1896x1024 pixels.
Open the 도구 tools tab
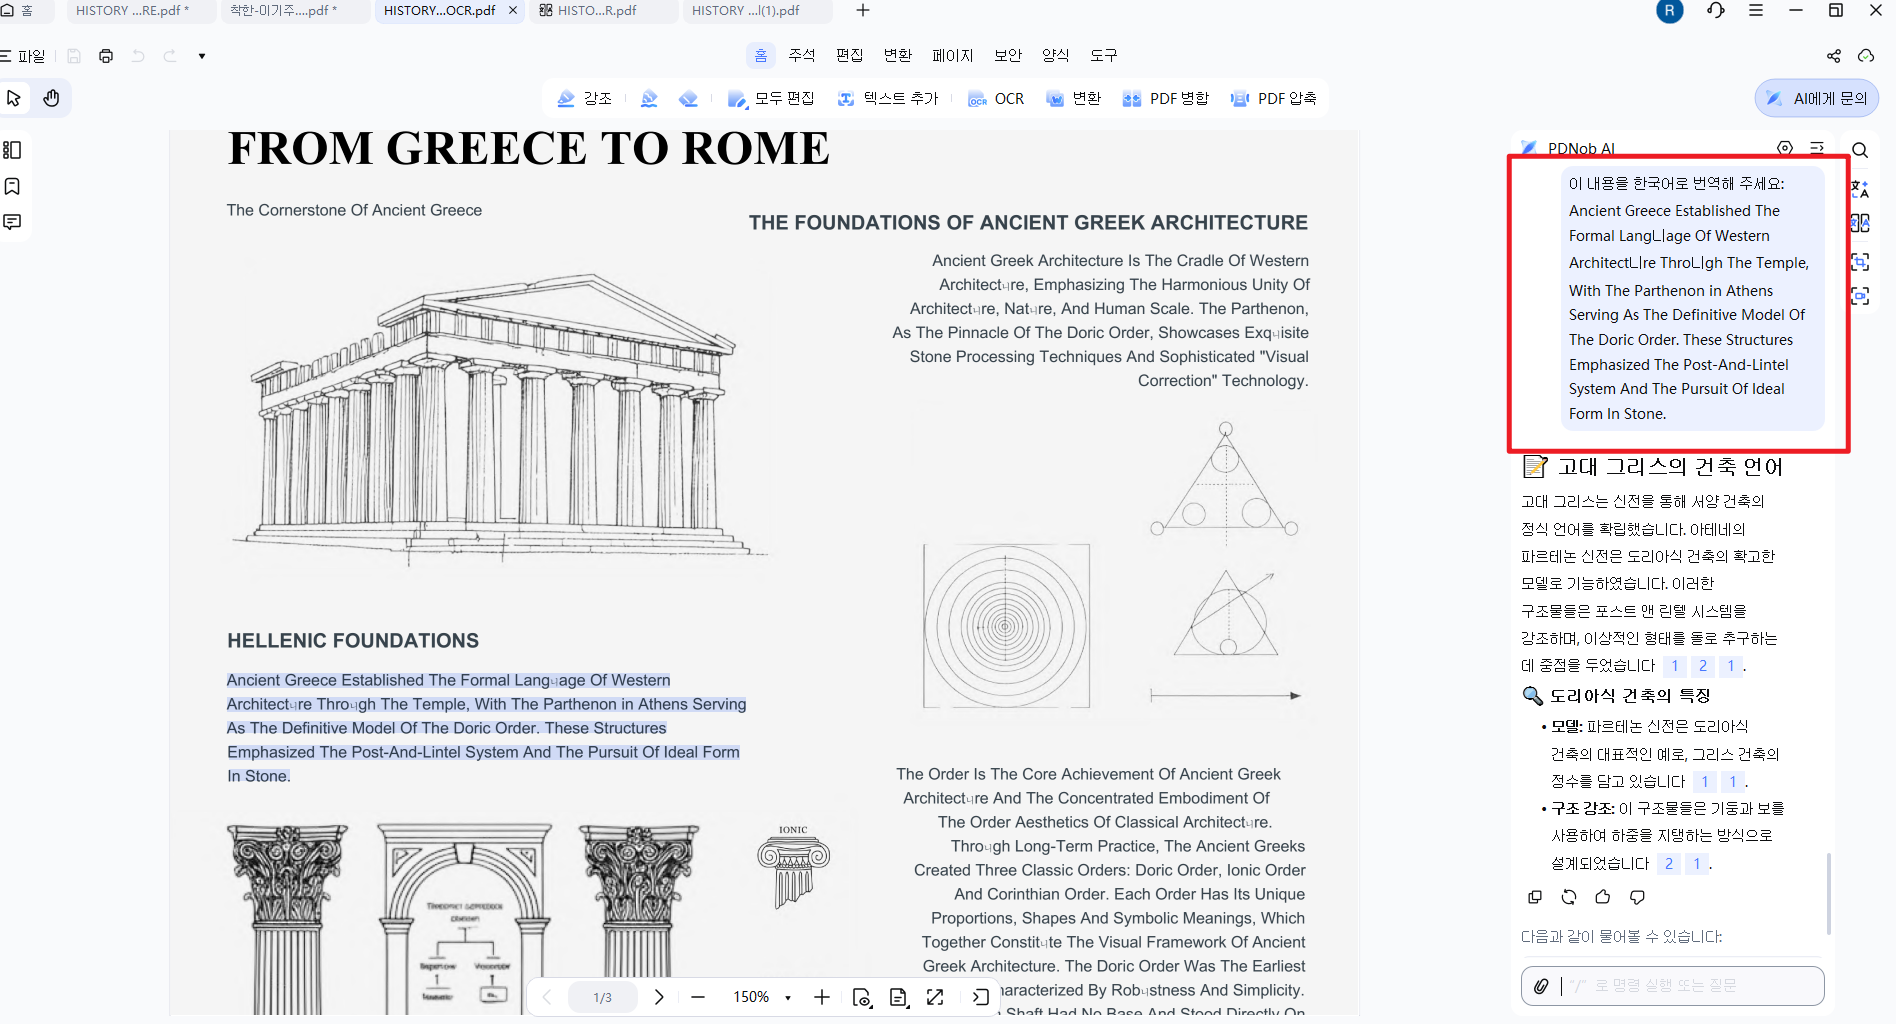pyautogui.click(x=1104, y=56)
